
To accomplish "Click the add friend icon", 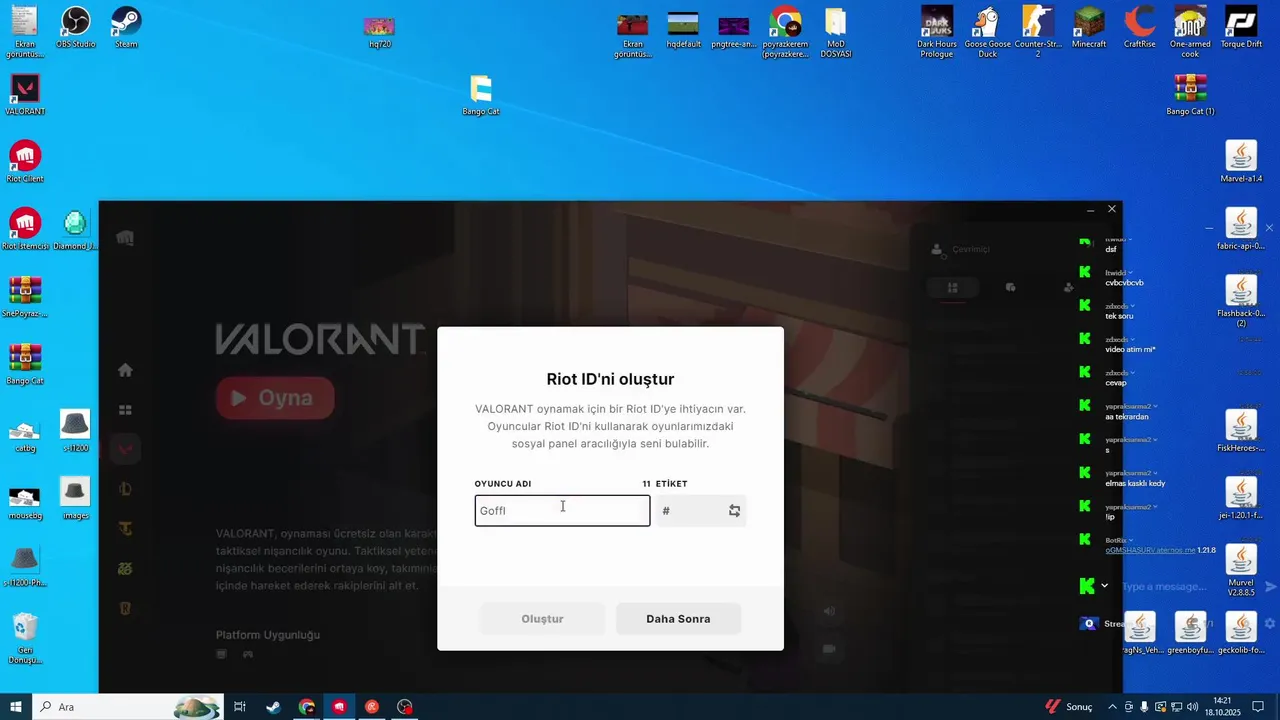I will [1068, 288].
